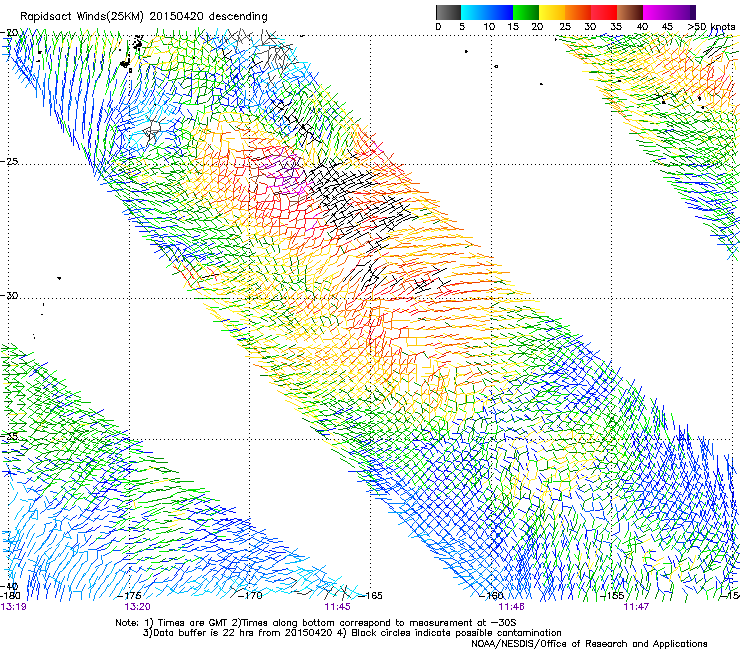Viewport: 740px width, 650px height.
Task: Click the purple '11:47' time label
Action: (636, 607)
